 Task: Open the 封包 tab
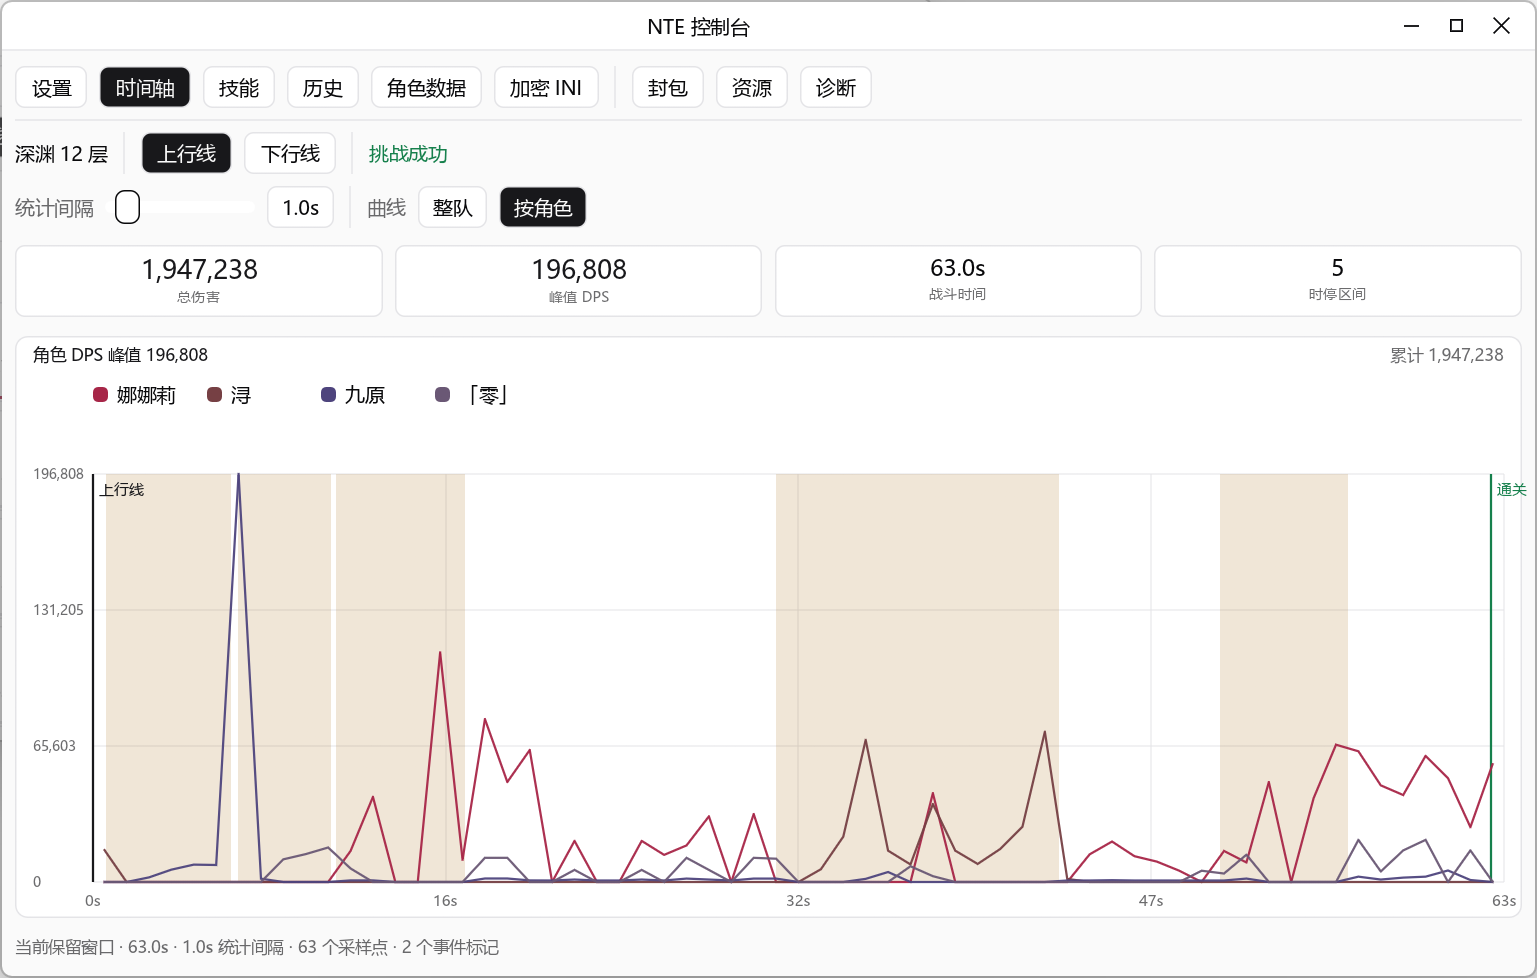click(668, 88)
